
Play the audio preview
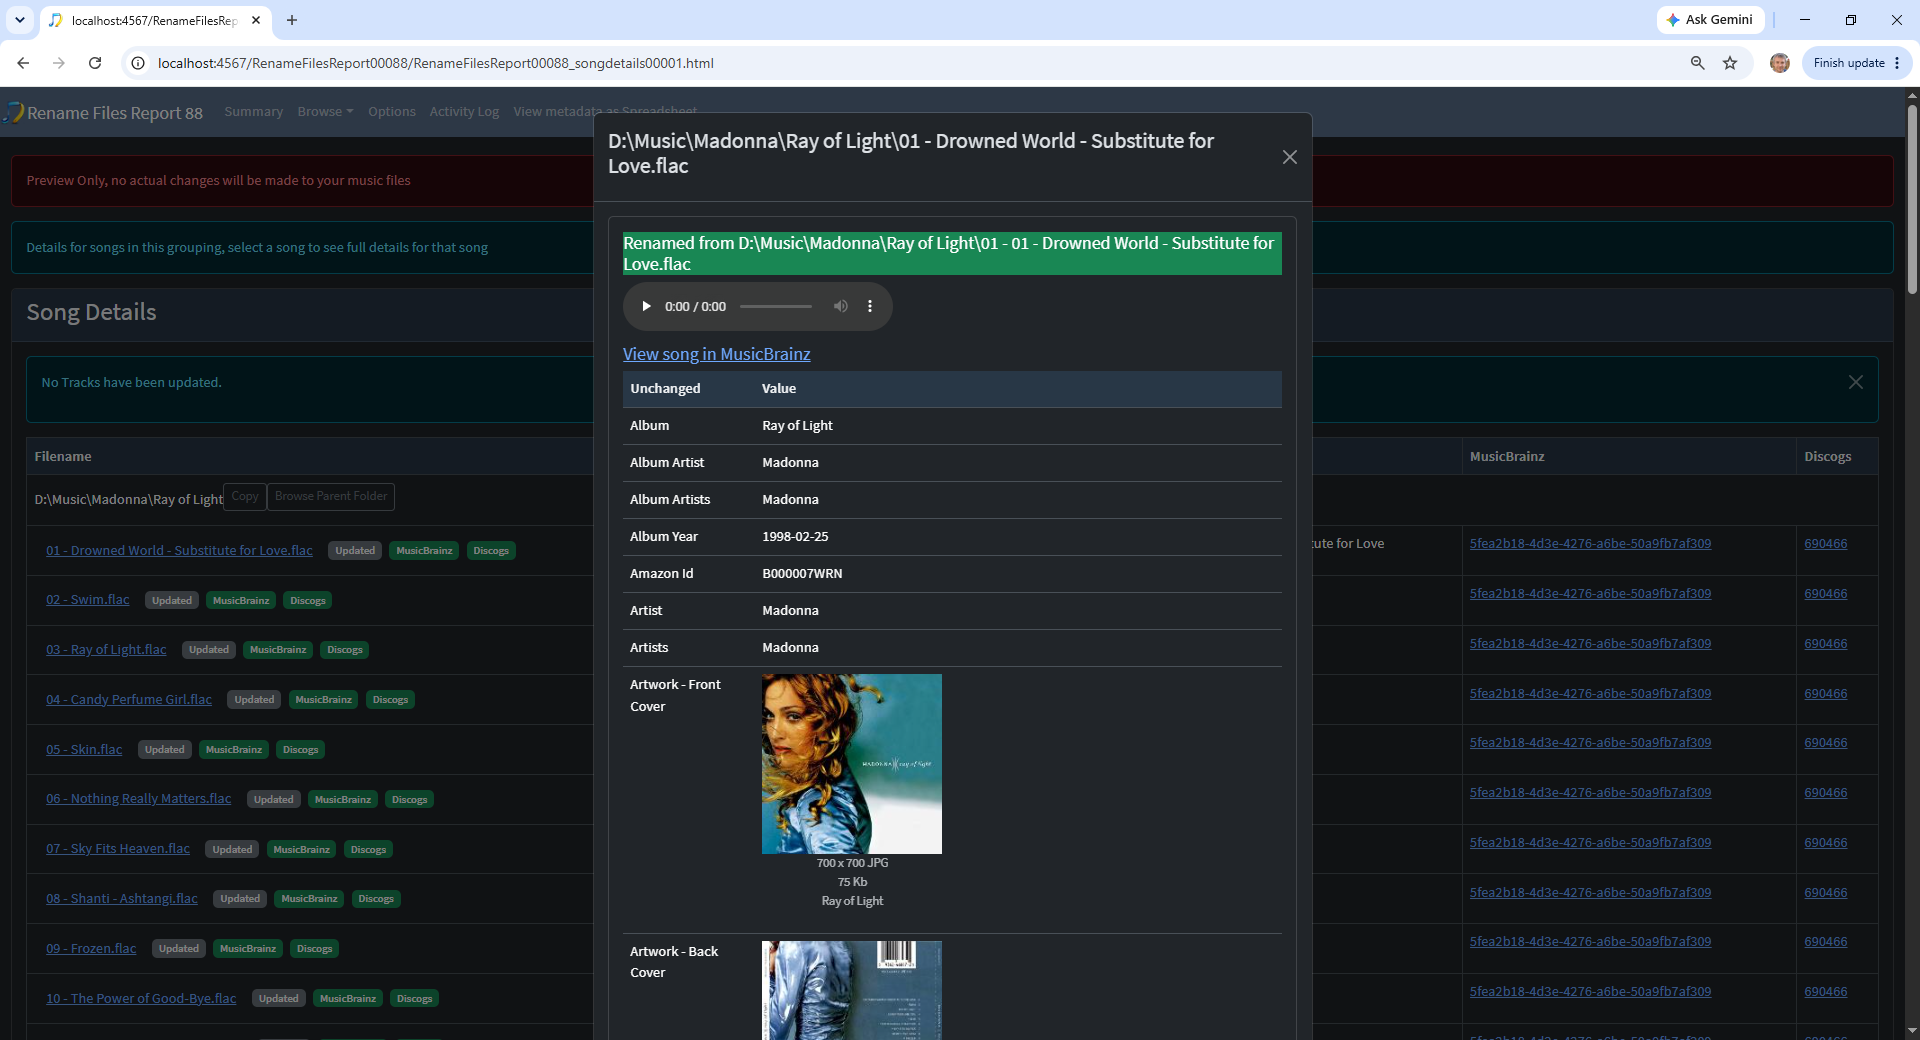(x=646, y=306)
